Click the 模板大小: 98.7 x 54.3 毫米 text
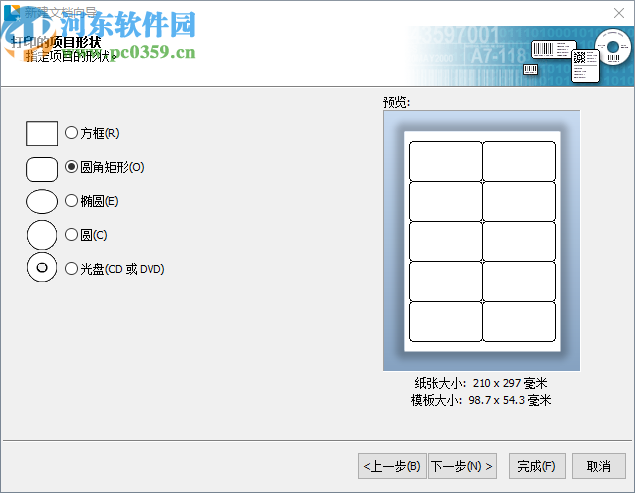 tap(481, 400)
